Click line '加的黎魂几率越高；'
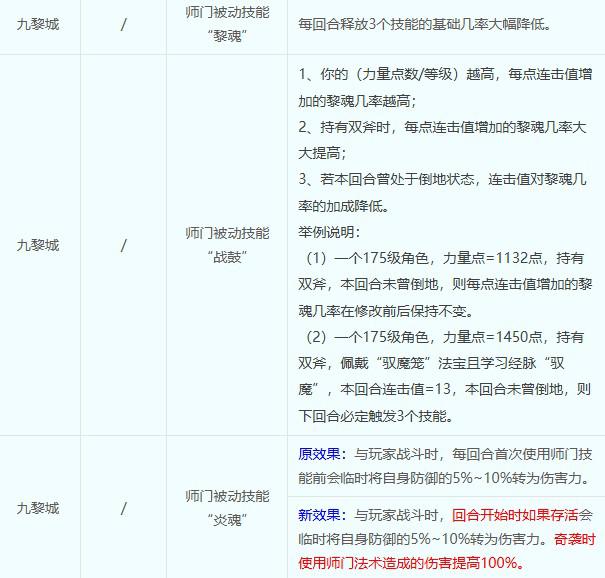605x578 pixels. 357,101
